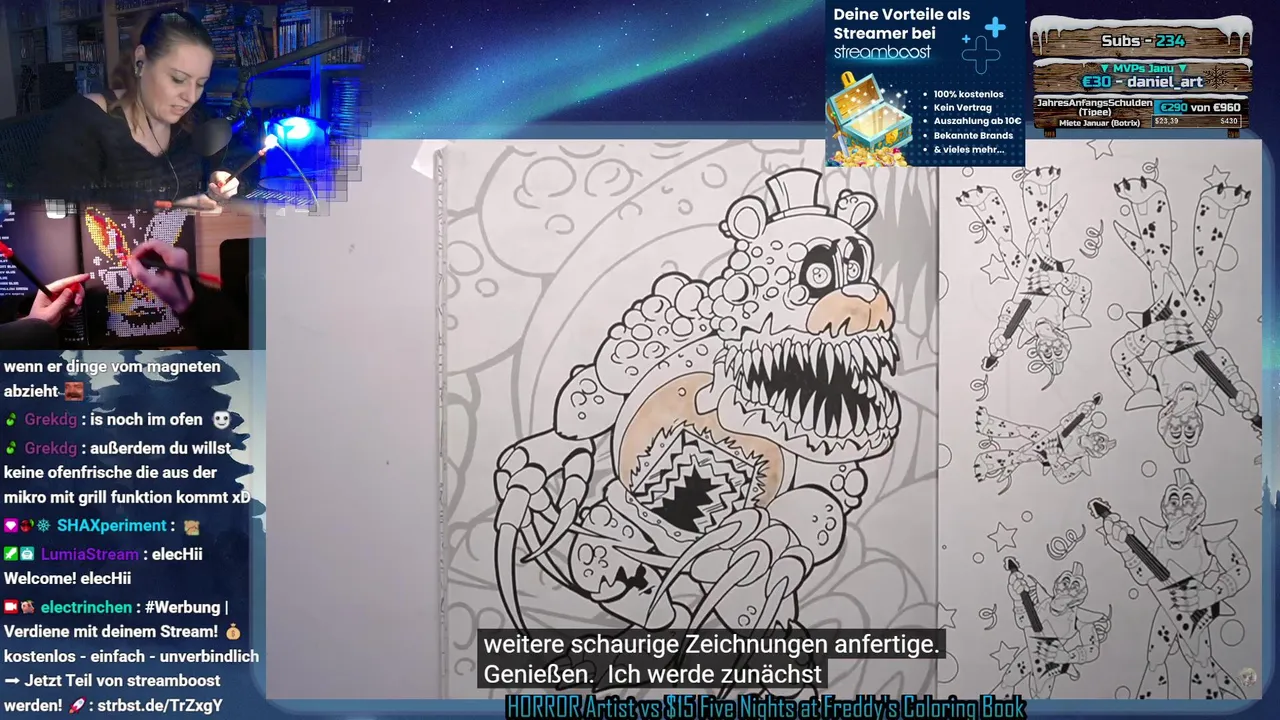Image resolution: width=1280 pixels, height=720 pixels.
Task: Click username Grekdg on 'is noch im ofen'
Action: [x=52, y=420]
